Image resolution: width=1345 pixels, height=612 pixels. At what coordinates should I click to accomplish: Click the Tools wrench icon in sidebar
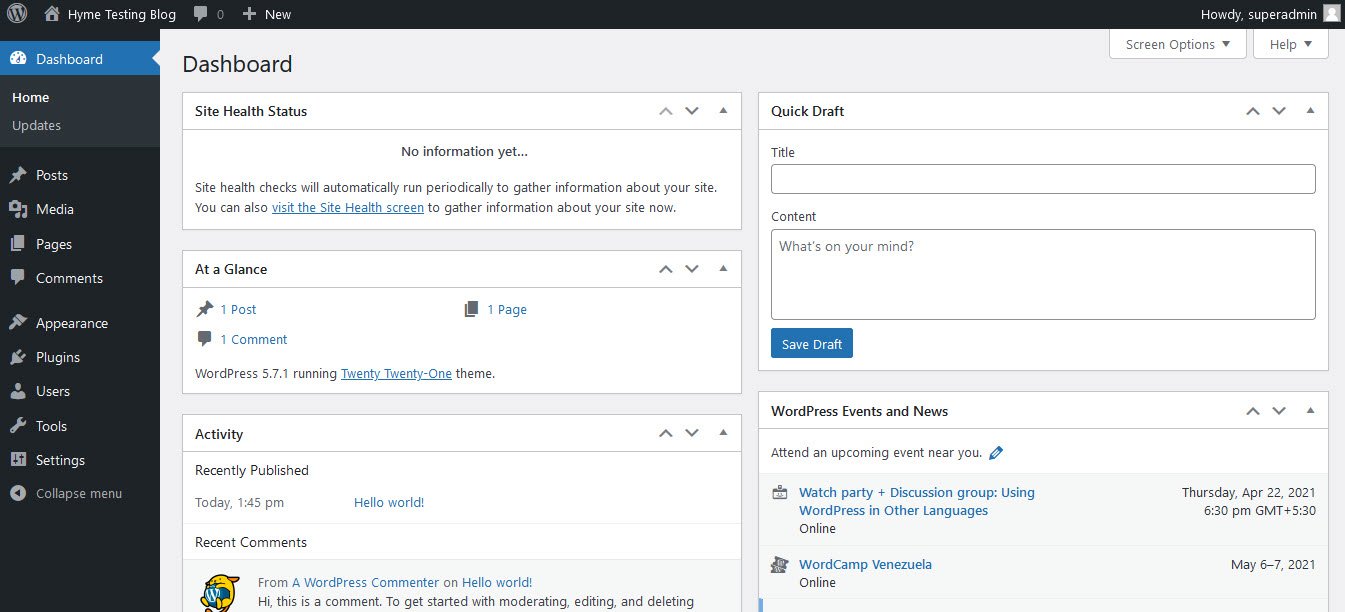tap(18, 426)
